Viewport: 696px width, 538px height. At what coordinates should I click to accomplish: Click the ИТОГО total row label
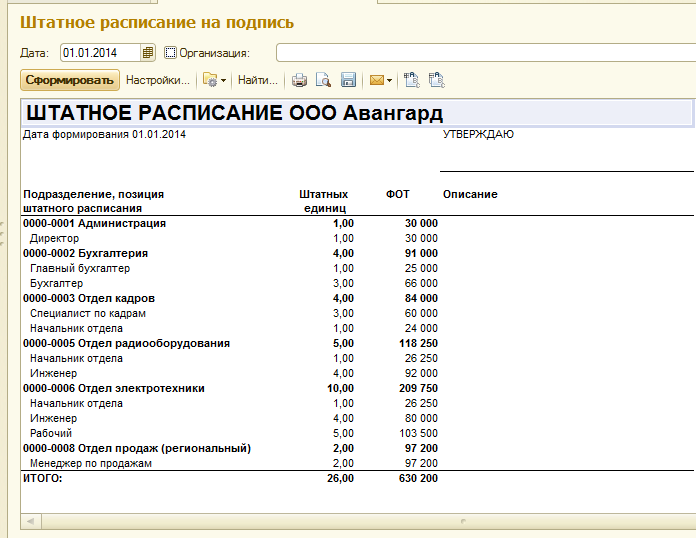tap(42, 479)
